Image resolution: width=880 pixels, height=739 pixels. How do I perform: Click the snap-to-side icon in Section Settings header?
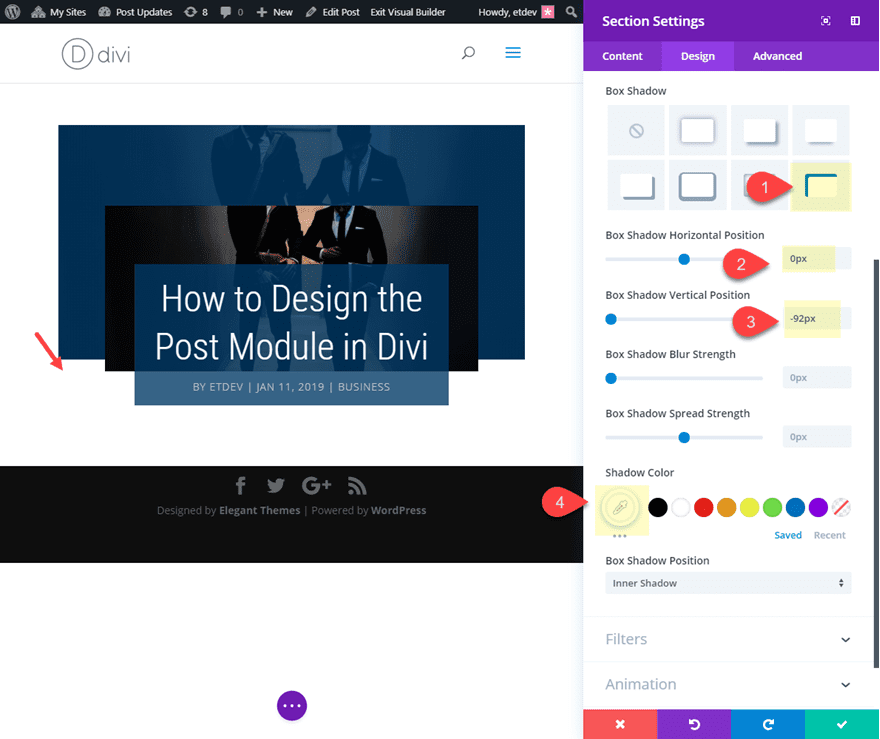(854, 20)
